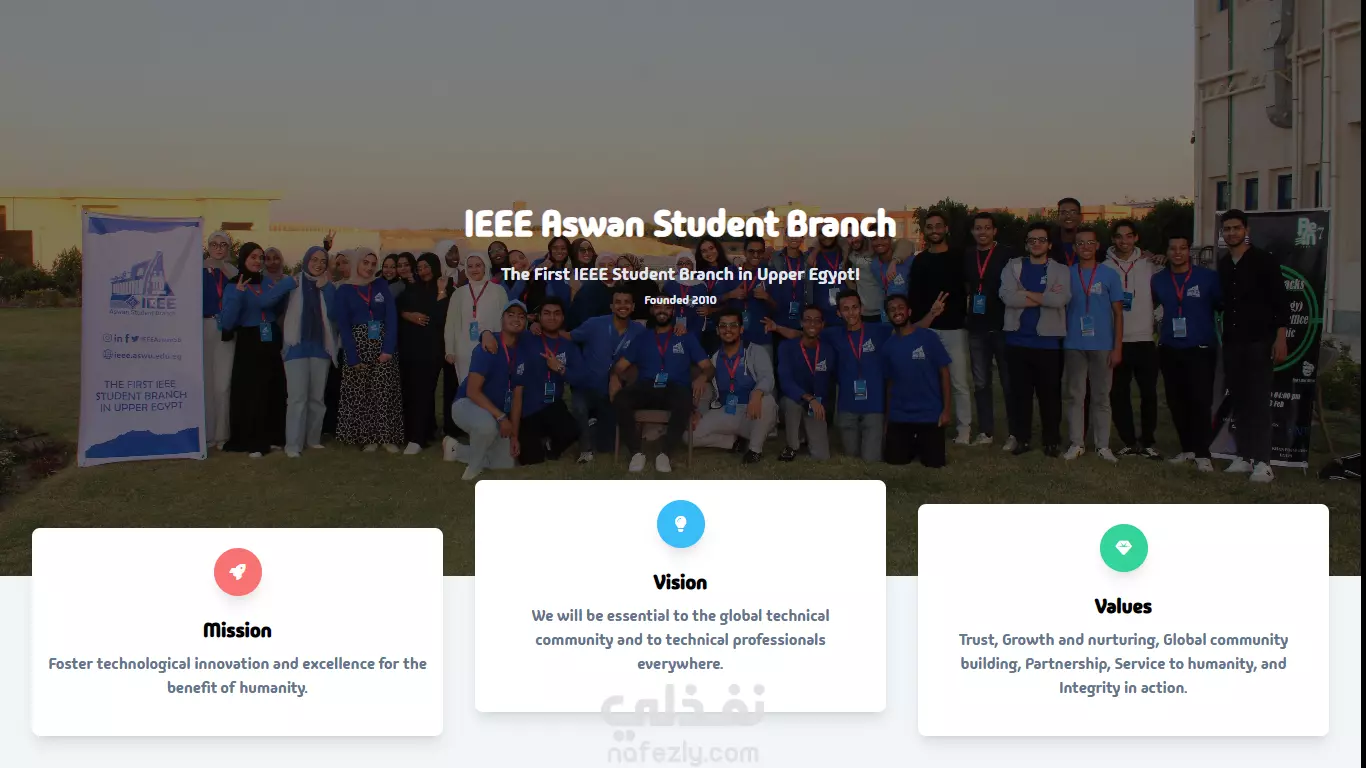The image size is (1366, 768).
Task: Click the Founded 2010 text
Action: point(680,300)
